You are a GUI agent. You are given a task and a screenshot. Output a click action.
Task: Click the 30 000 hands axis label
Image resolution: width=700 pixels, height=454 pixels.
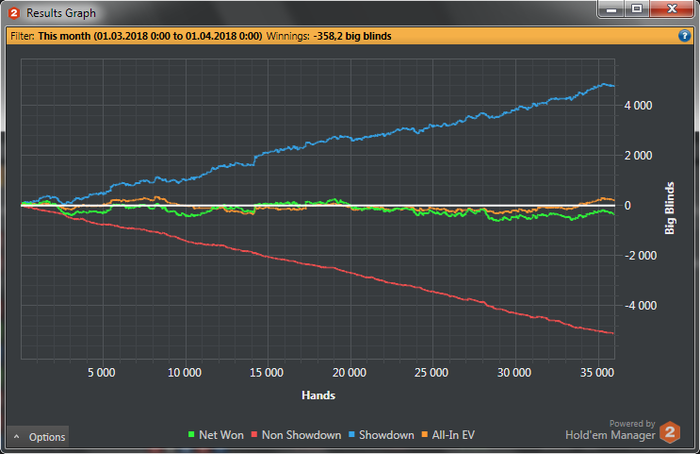click(x=514, y=373)
